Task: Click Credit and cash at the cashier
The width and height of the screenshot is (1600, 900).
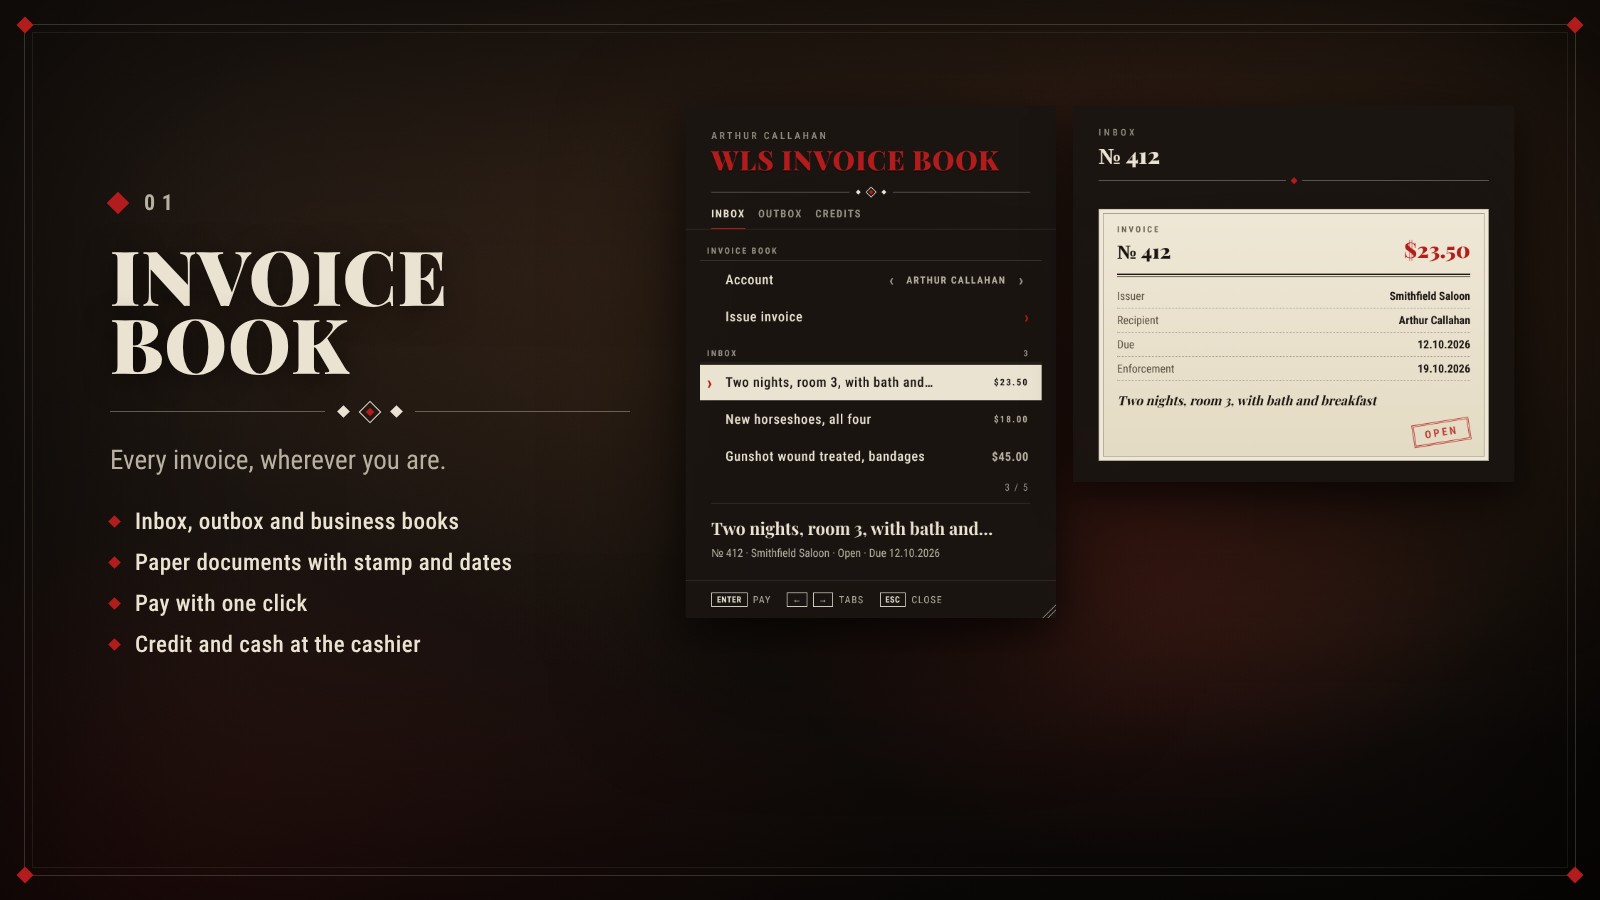Action: point(278,644)
